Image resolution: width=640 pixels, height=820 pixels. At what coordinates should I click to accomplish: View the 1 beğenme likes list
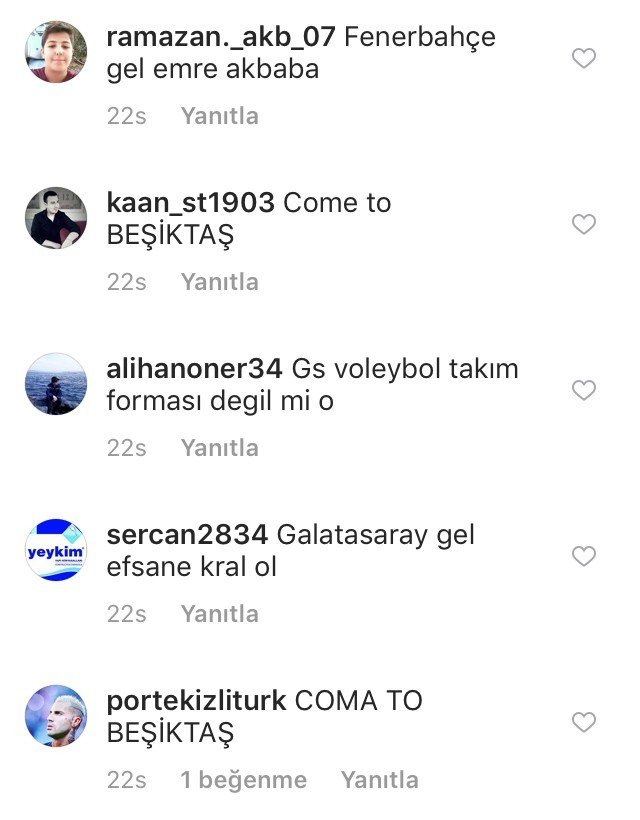click(244, 780)
